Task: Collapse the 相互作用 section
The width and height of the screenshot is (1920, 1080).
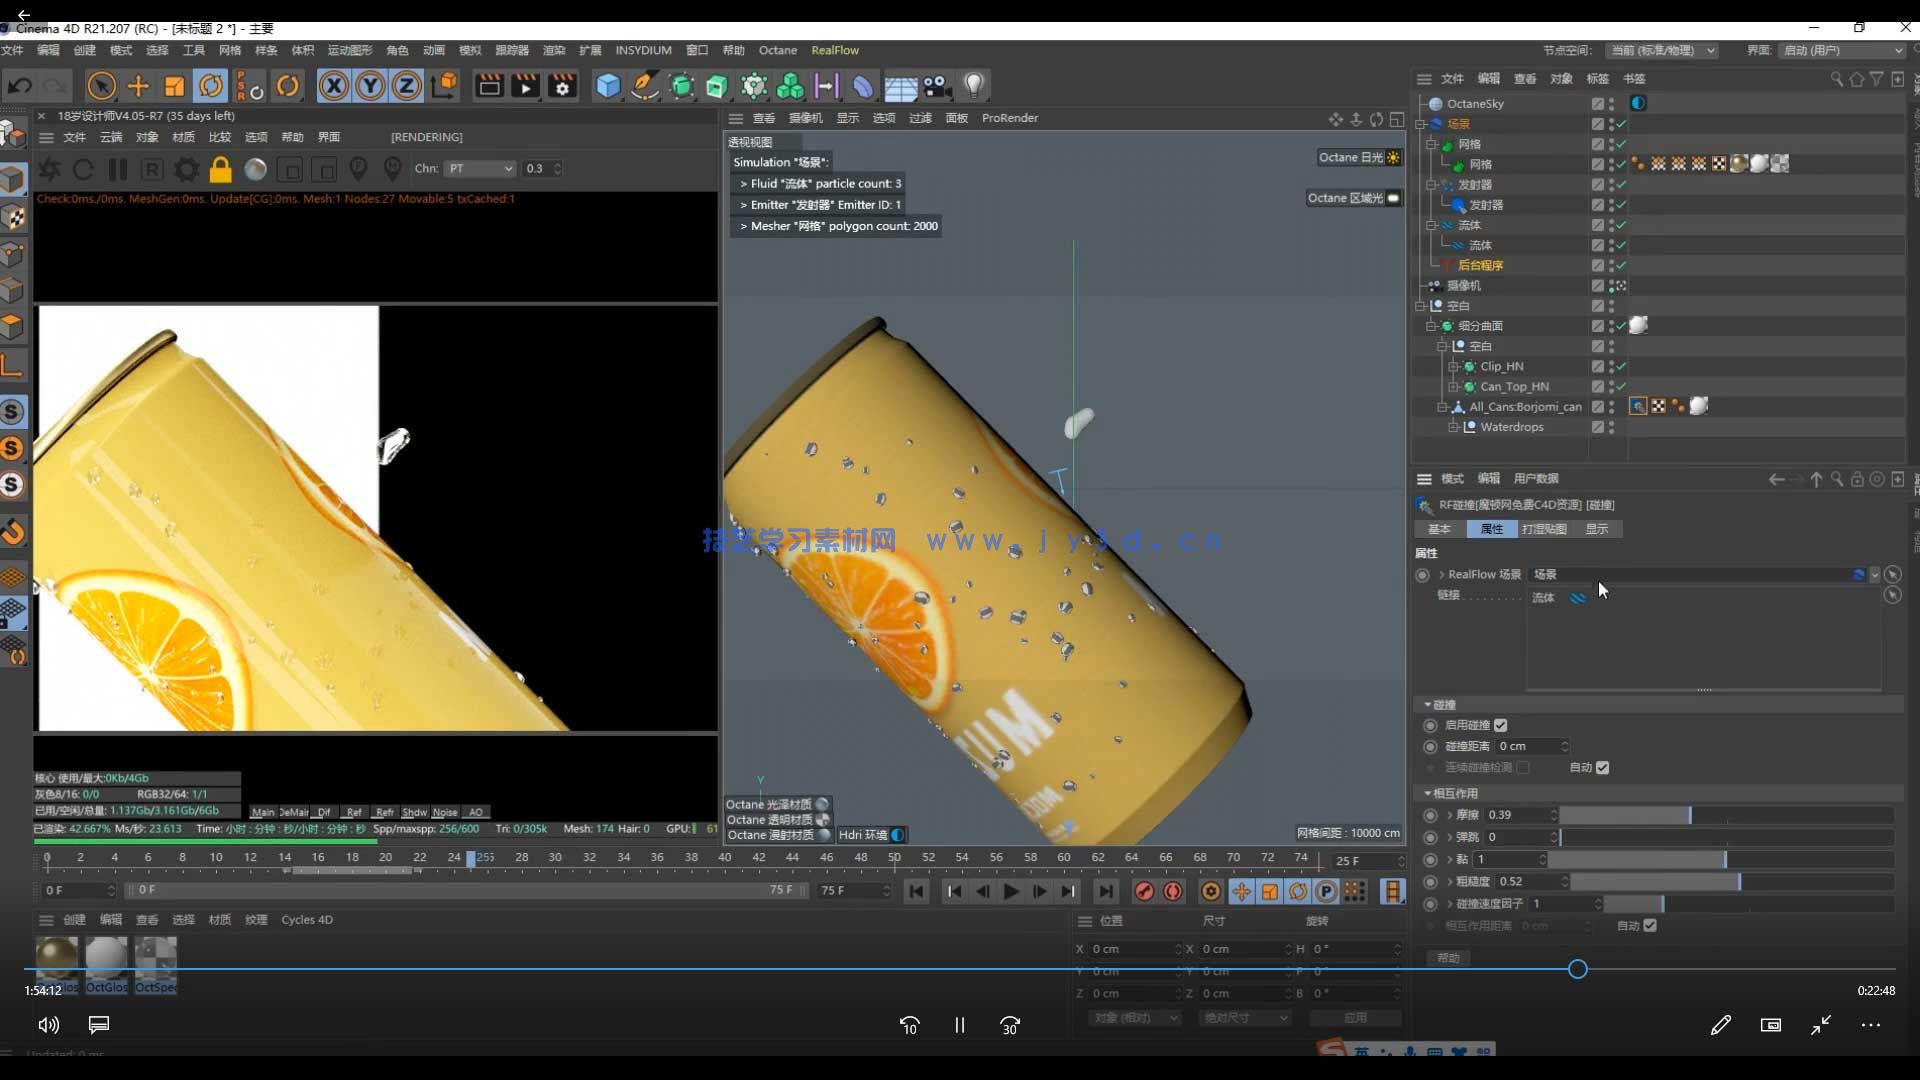Action: pyautogui.click(x=1428, y=793)
